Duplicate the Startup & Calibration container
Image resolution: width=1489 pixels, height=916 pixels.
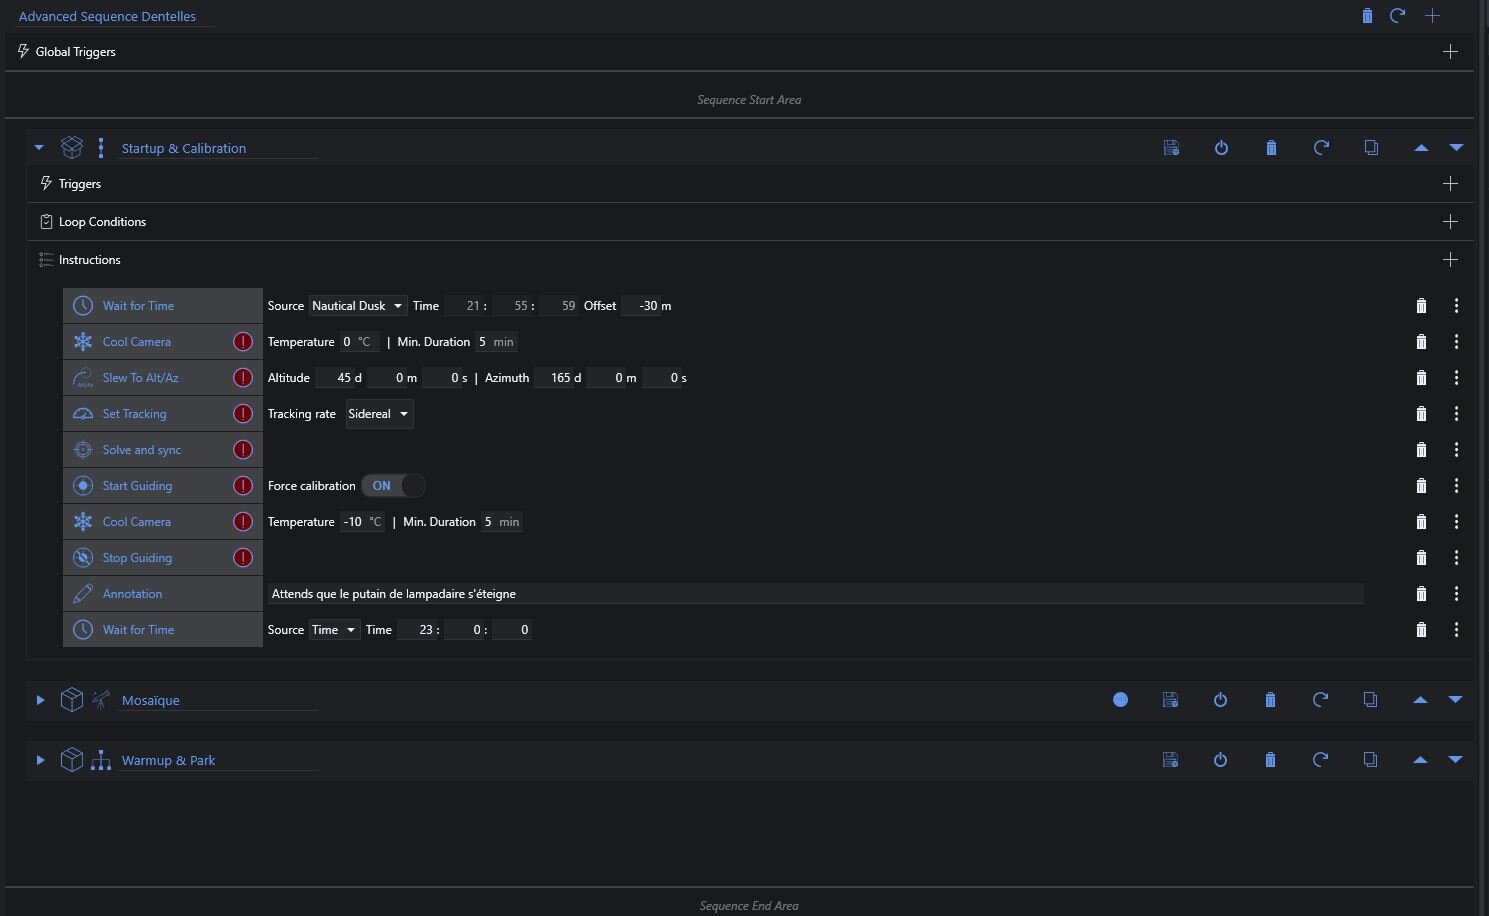(1371, 148)
